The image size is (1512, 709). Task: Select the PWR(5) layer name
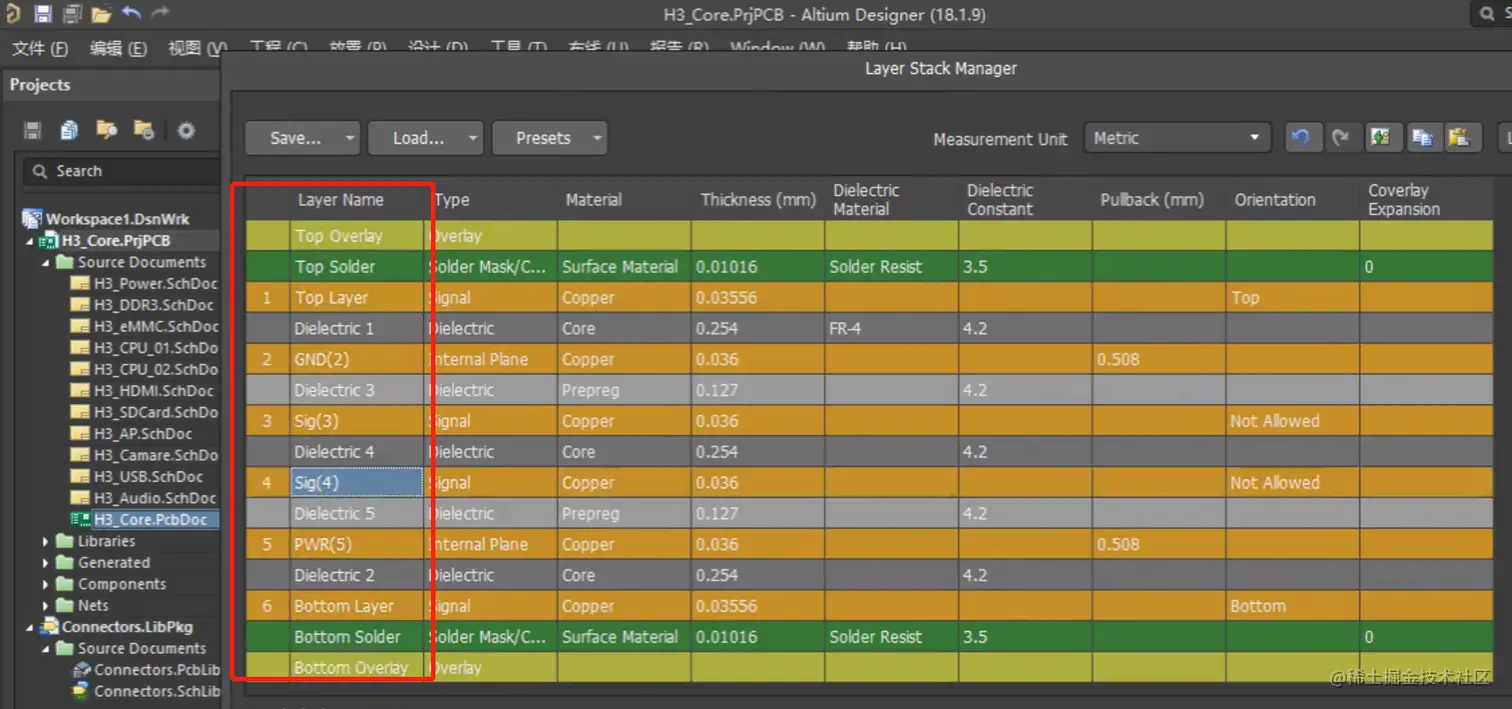pos(323,545)
